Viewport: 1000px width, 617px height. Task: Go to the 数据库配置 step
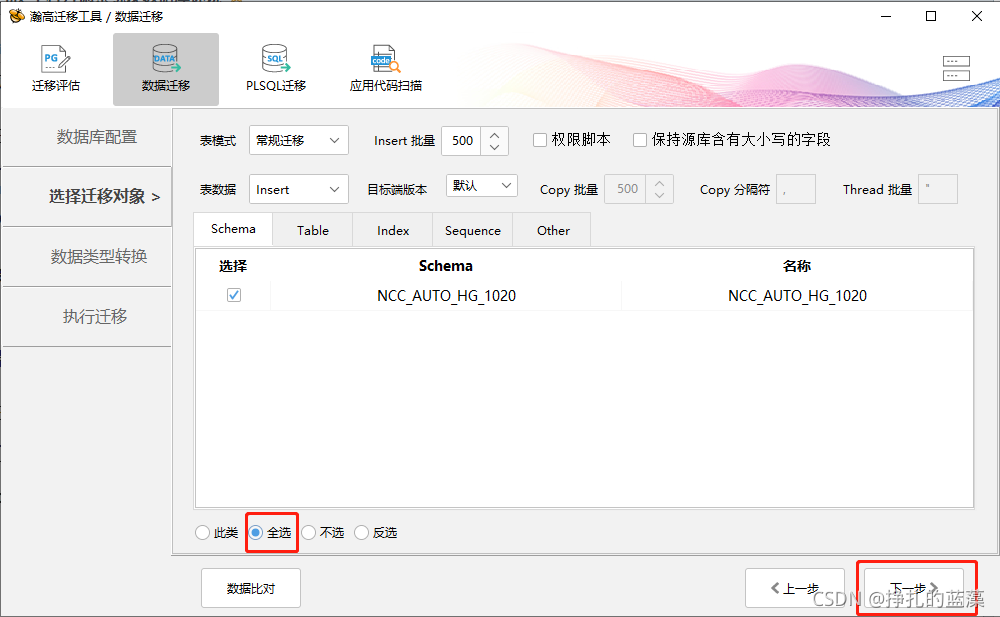[87, 137]
